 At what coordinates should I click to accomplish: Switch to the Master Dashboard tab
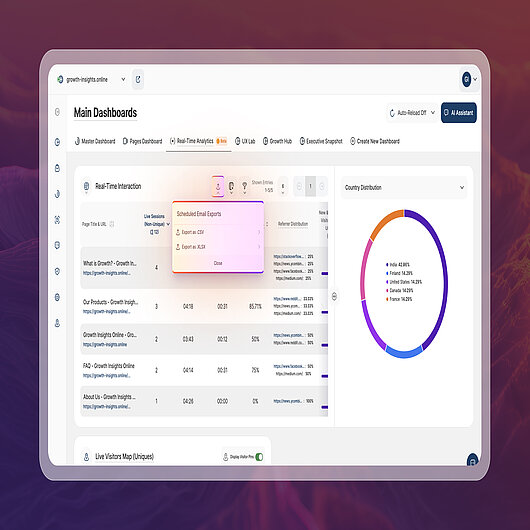(95, 141)
